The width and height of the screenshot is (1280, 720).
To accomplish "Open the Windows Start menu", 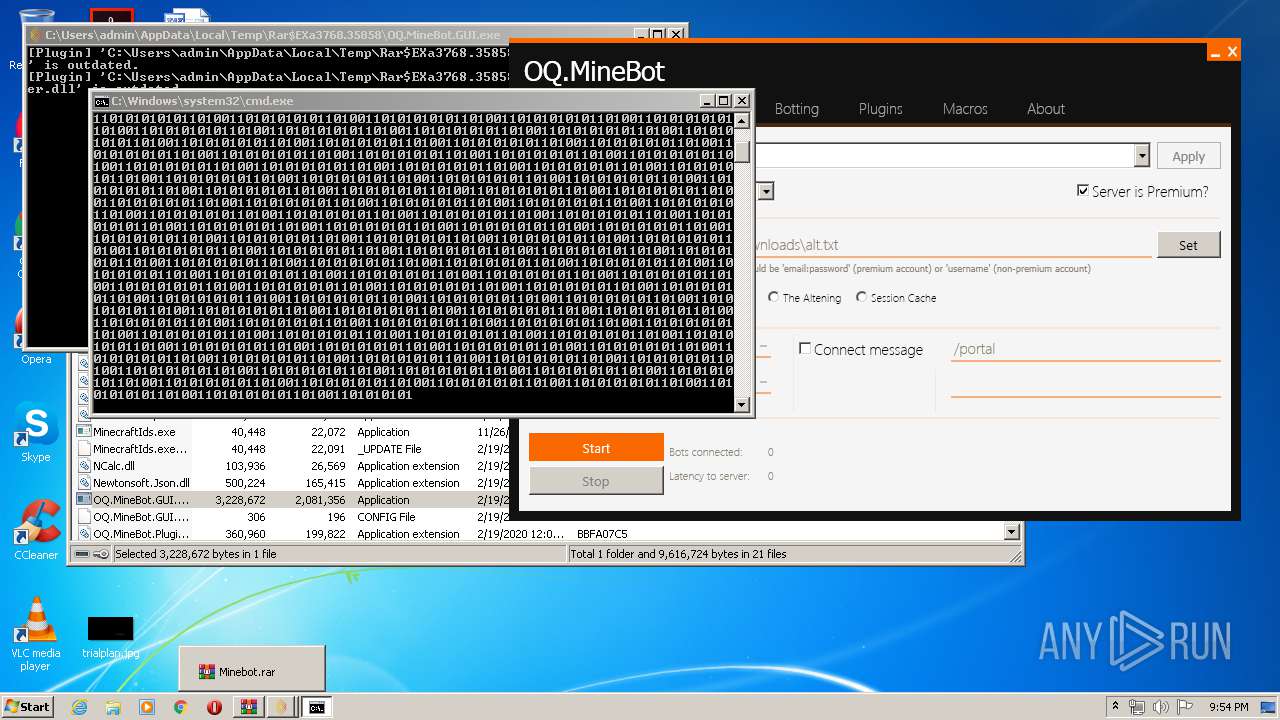I will click(28, 707).
